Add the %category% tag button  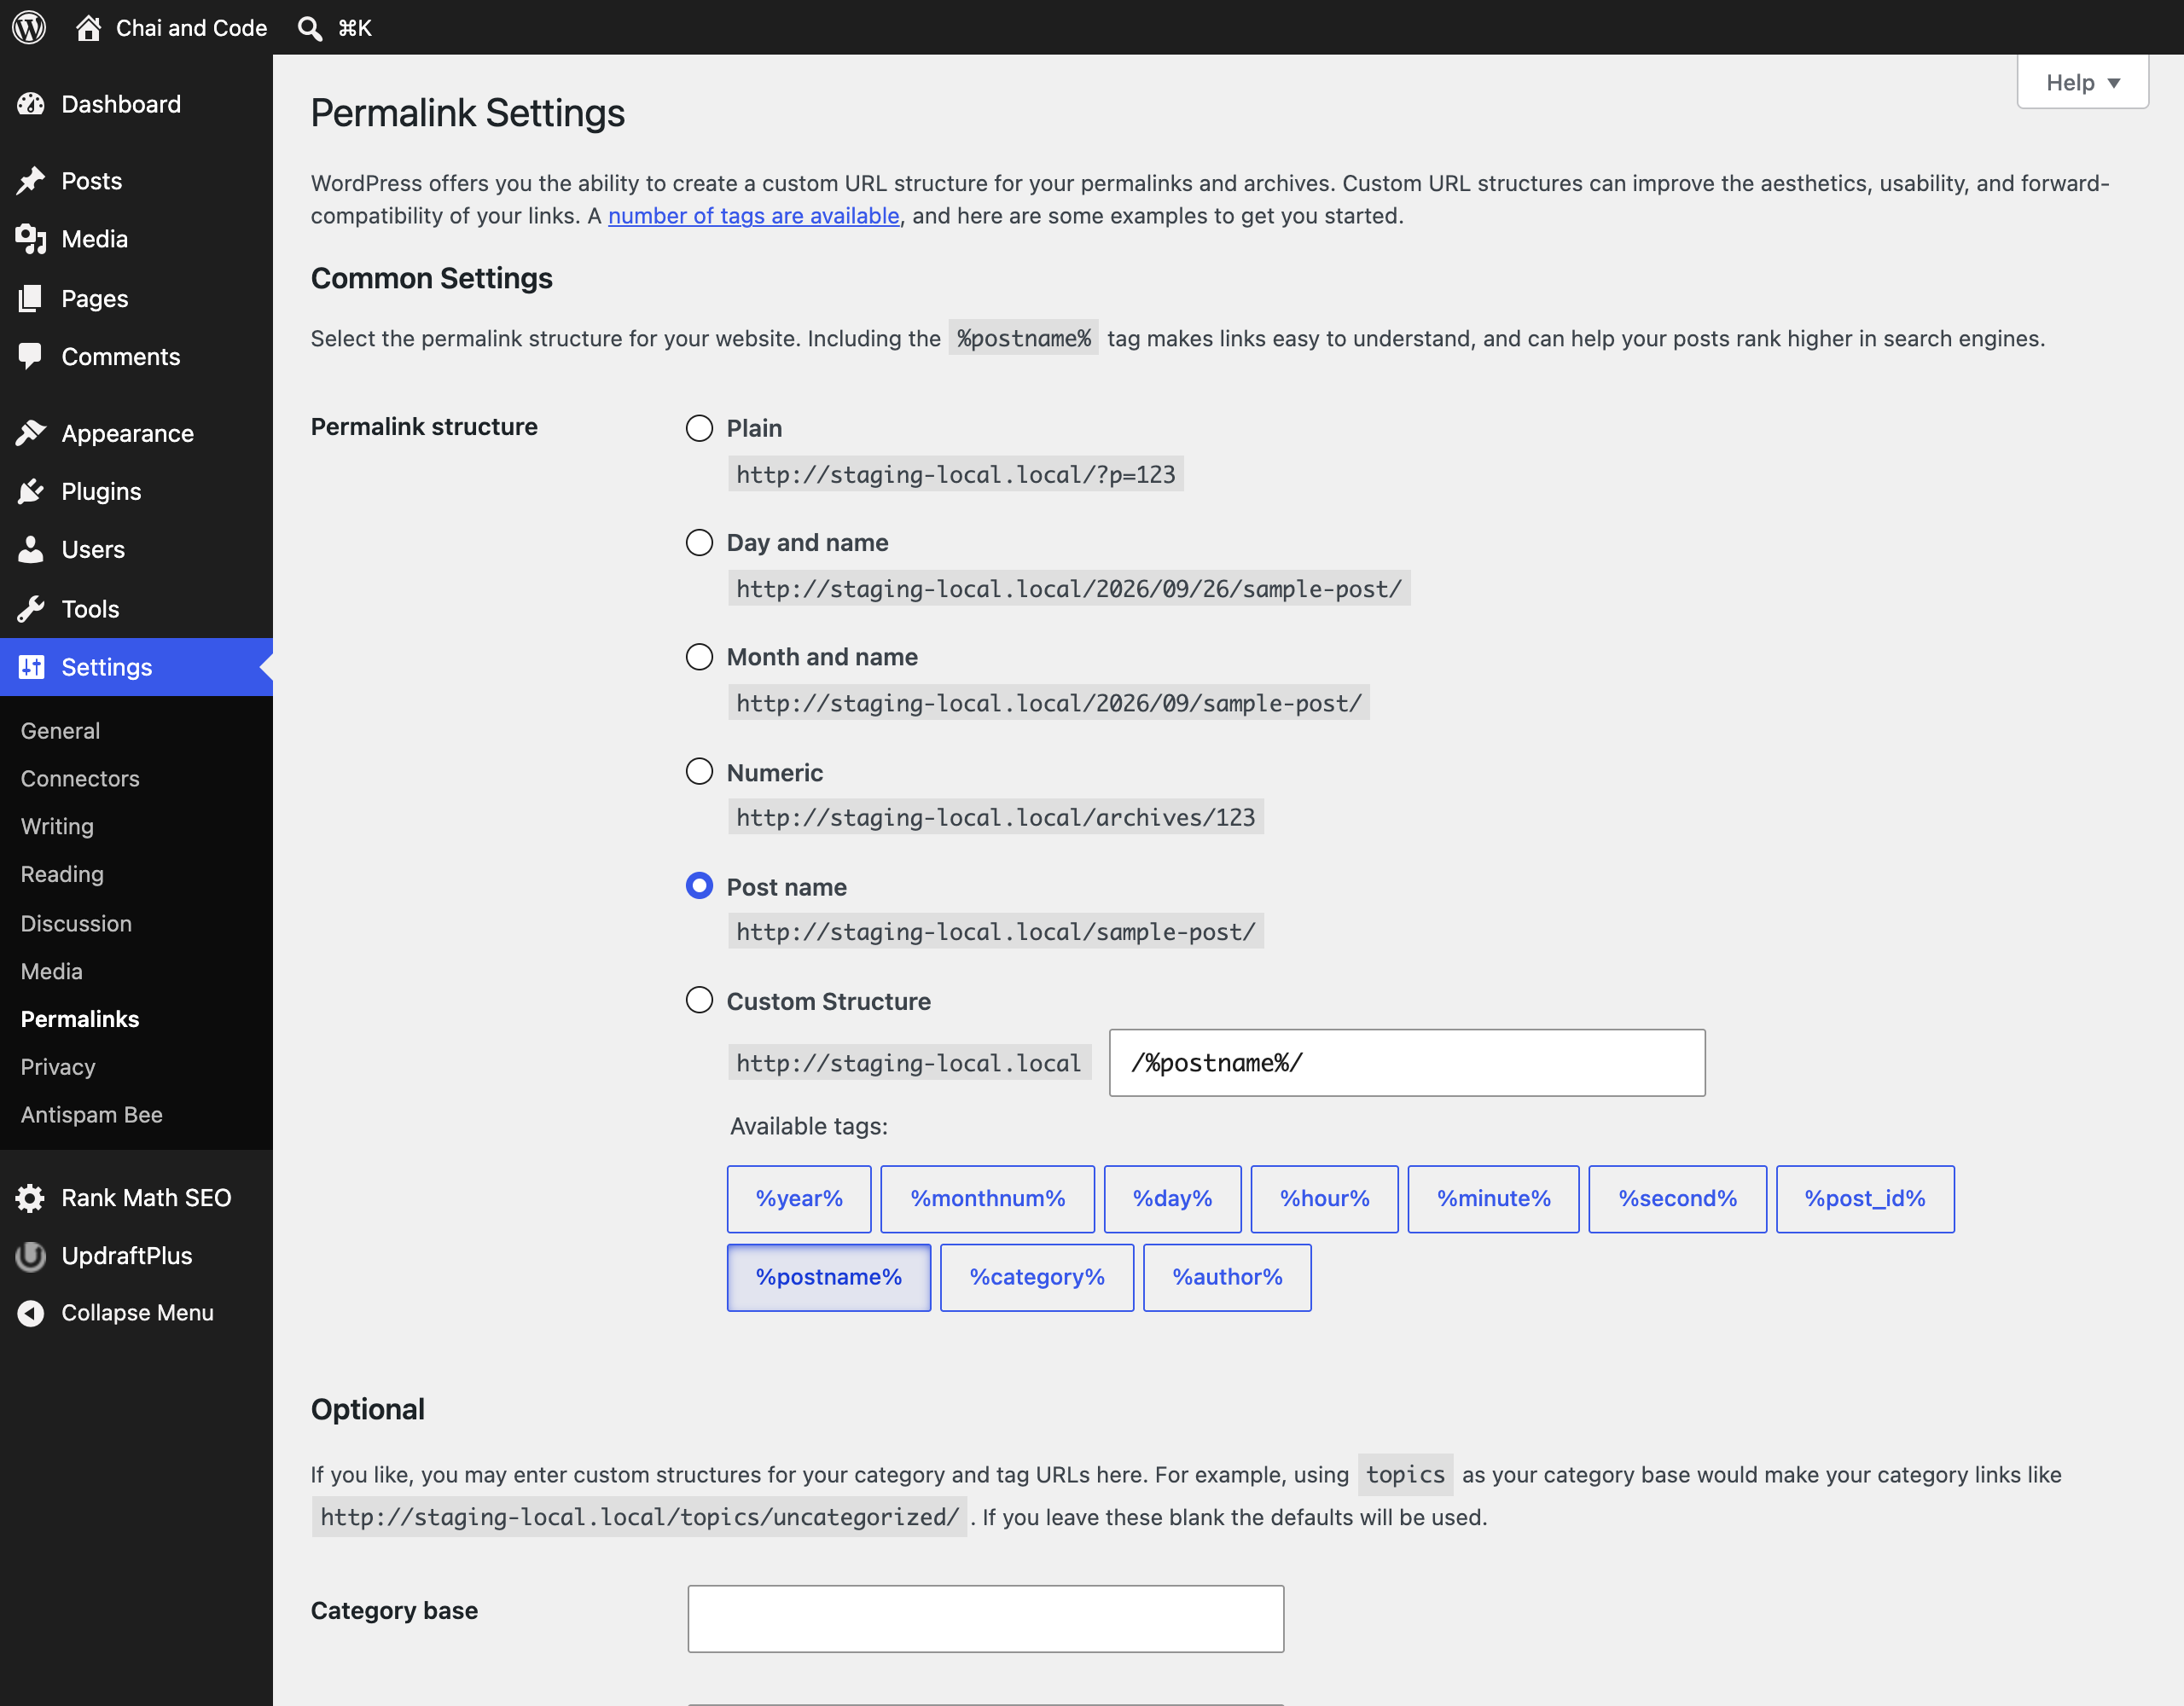click(1037, 1277)
